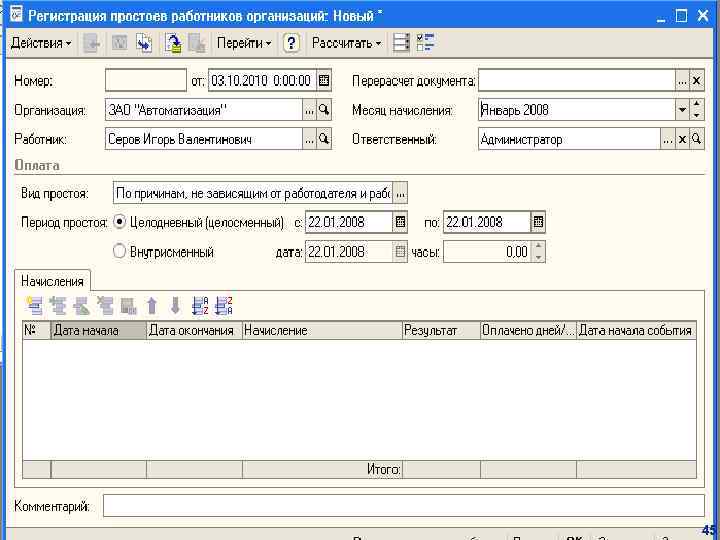The width and height of the screenshot is (720, 540).
Task: Click the copy row icon in Начисления toolbar
Action: pyautogui.click(x=58, y=306)
